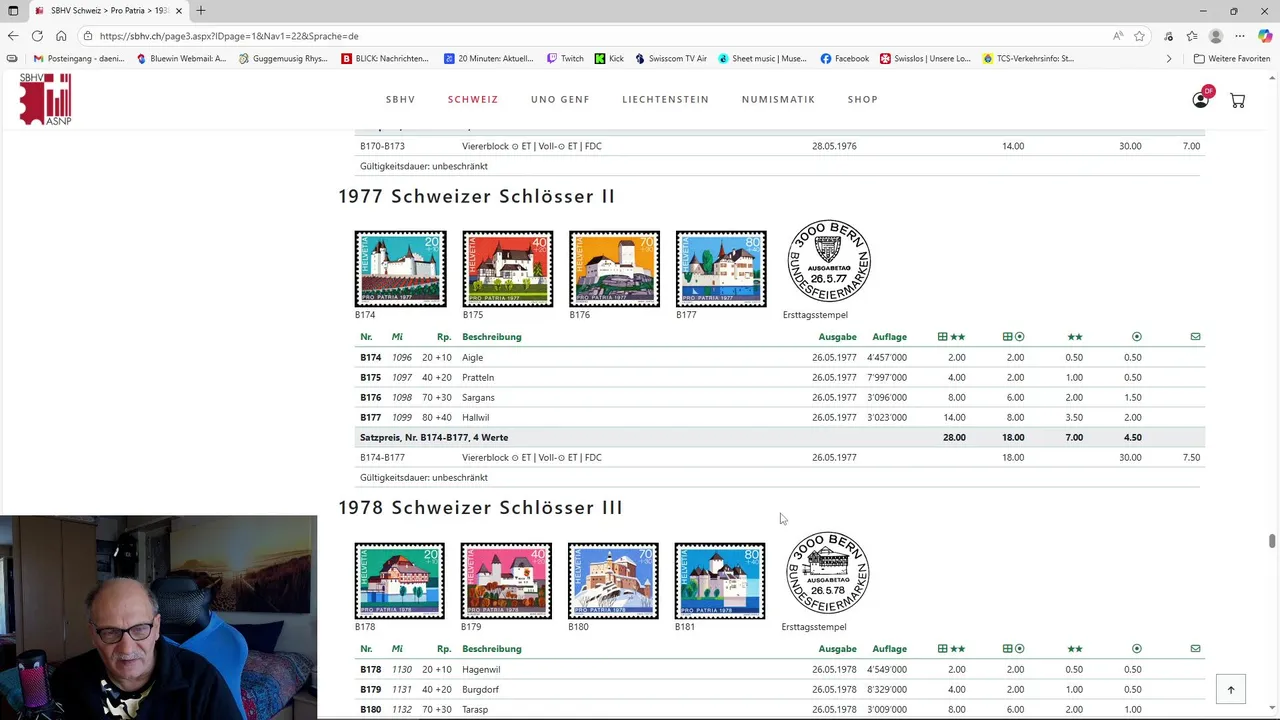Open the Swisslos bookmark

click(925, 59)
